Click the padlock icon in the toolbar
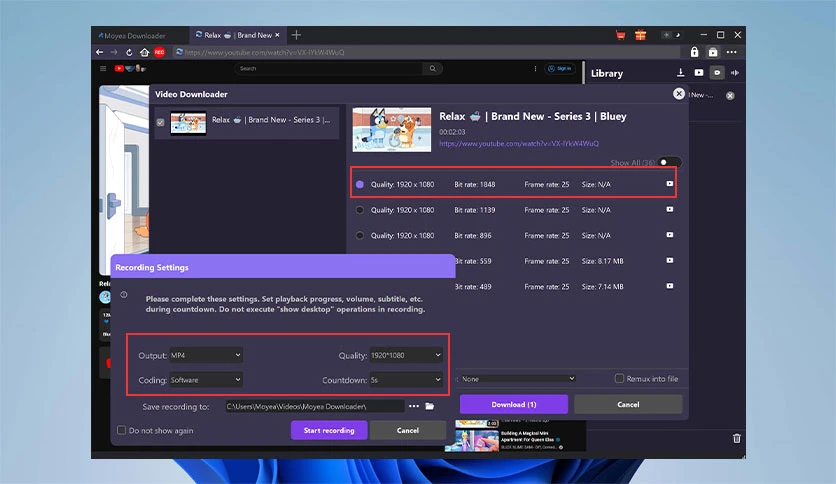Screen dimensions: 836x484 pos(694,52)
